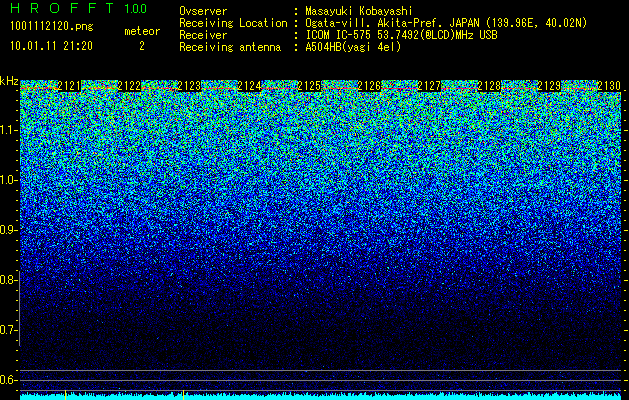Click the meteor count value 2
Screen dimensions: 629x400
point(142,46)
